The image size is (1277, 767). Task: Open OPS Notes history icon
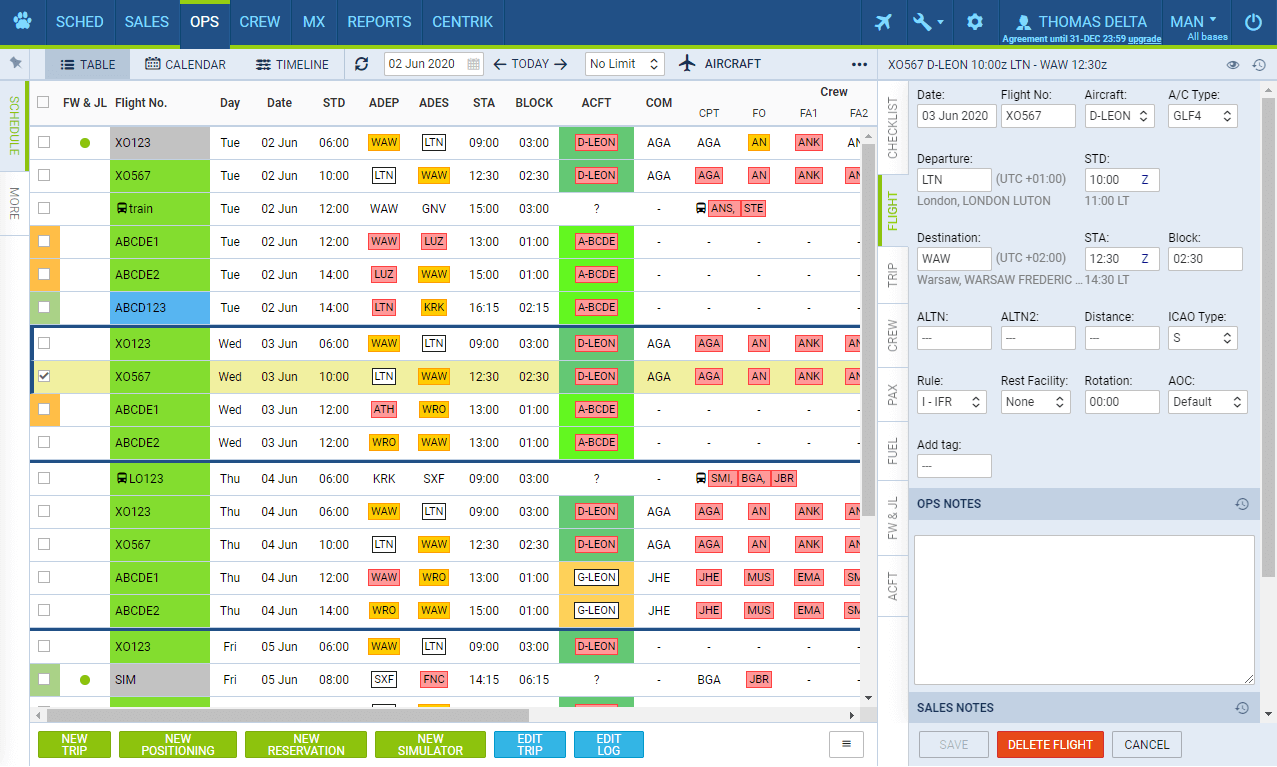pos(1241,504)
